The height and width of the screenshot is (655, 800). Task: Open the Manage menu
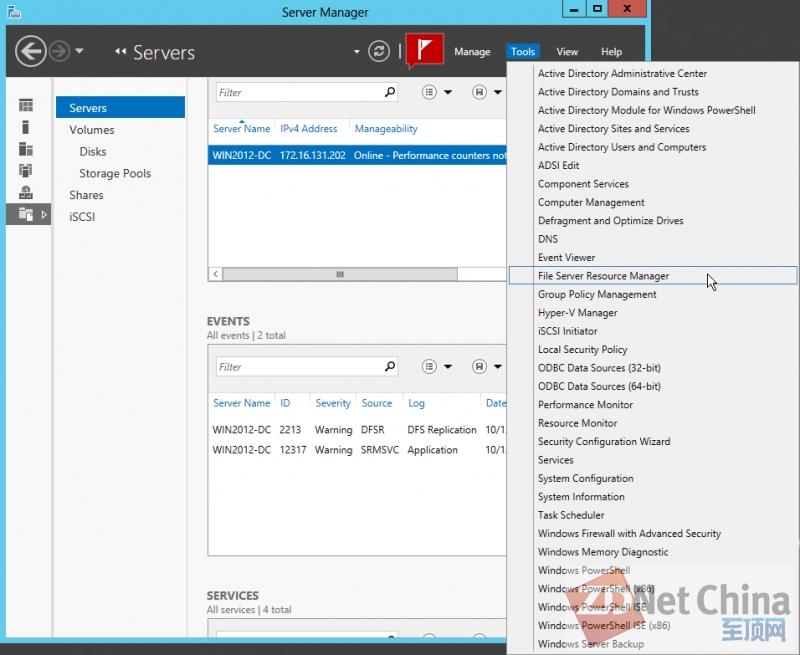click(x=472, y=52)
